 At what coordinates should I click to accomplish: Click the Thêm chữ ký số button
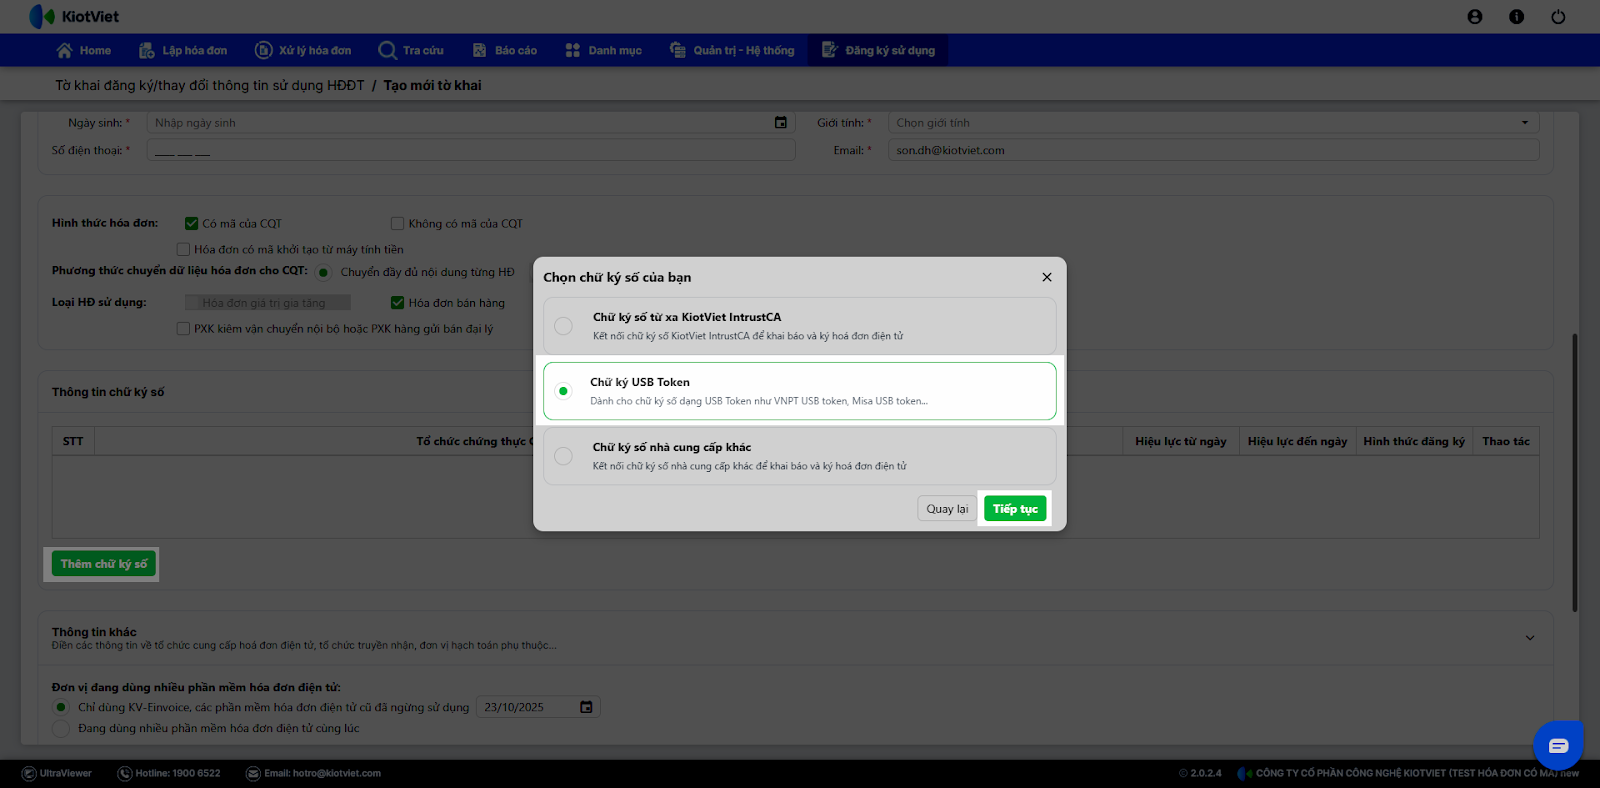(104, 564)
